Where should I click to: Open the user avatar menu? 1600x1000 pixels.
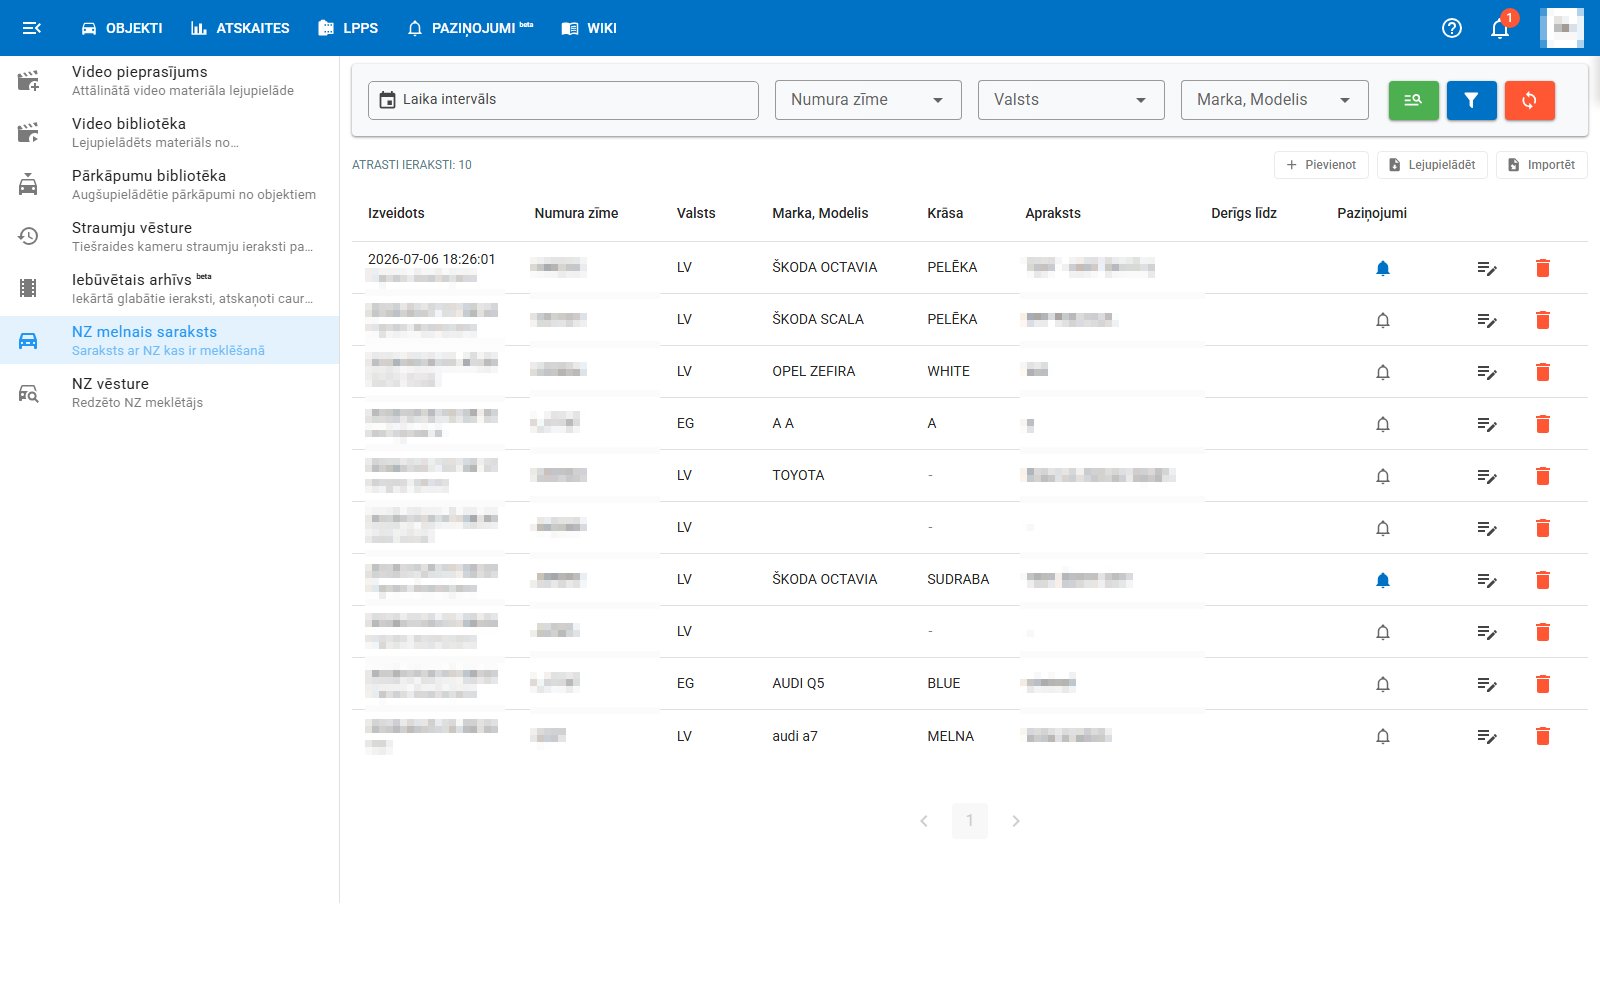point(1562,28)
